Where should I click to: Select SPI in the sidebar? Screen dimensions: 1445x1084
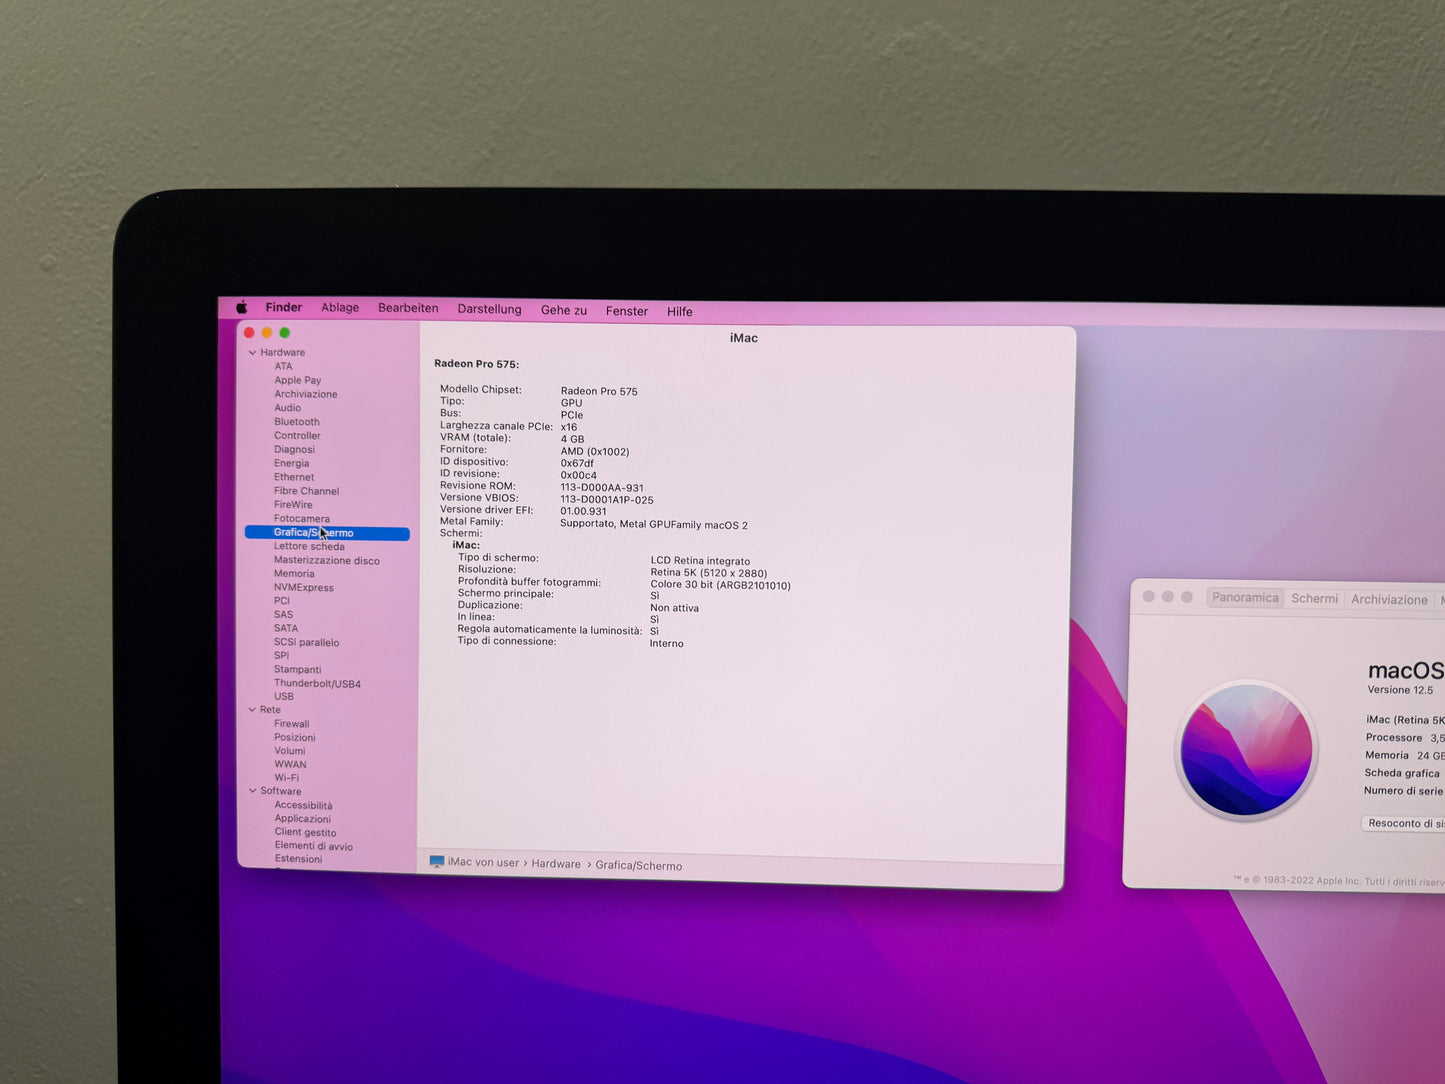pos(282,656)
